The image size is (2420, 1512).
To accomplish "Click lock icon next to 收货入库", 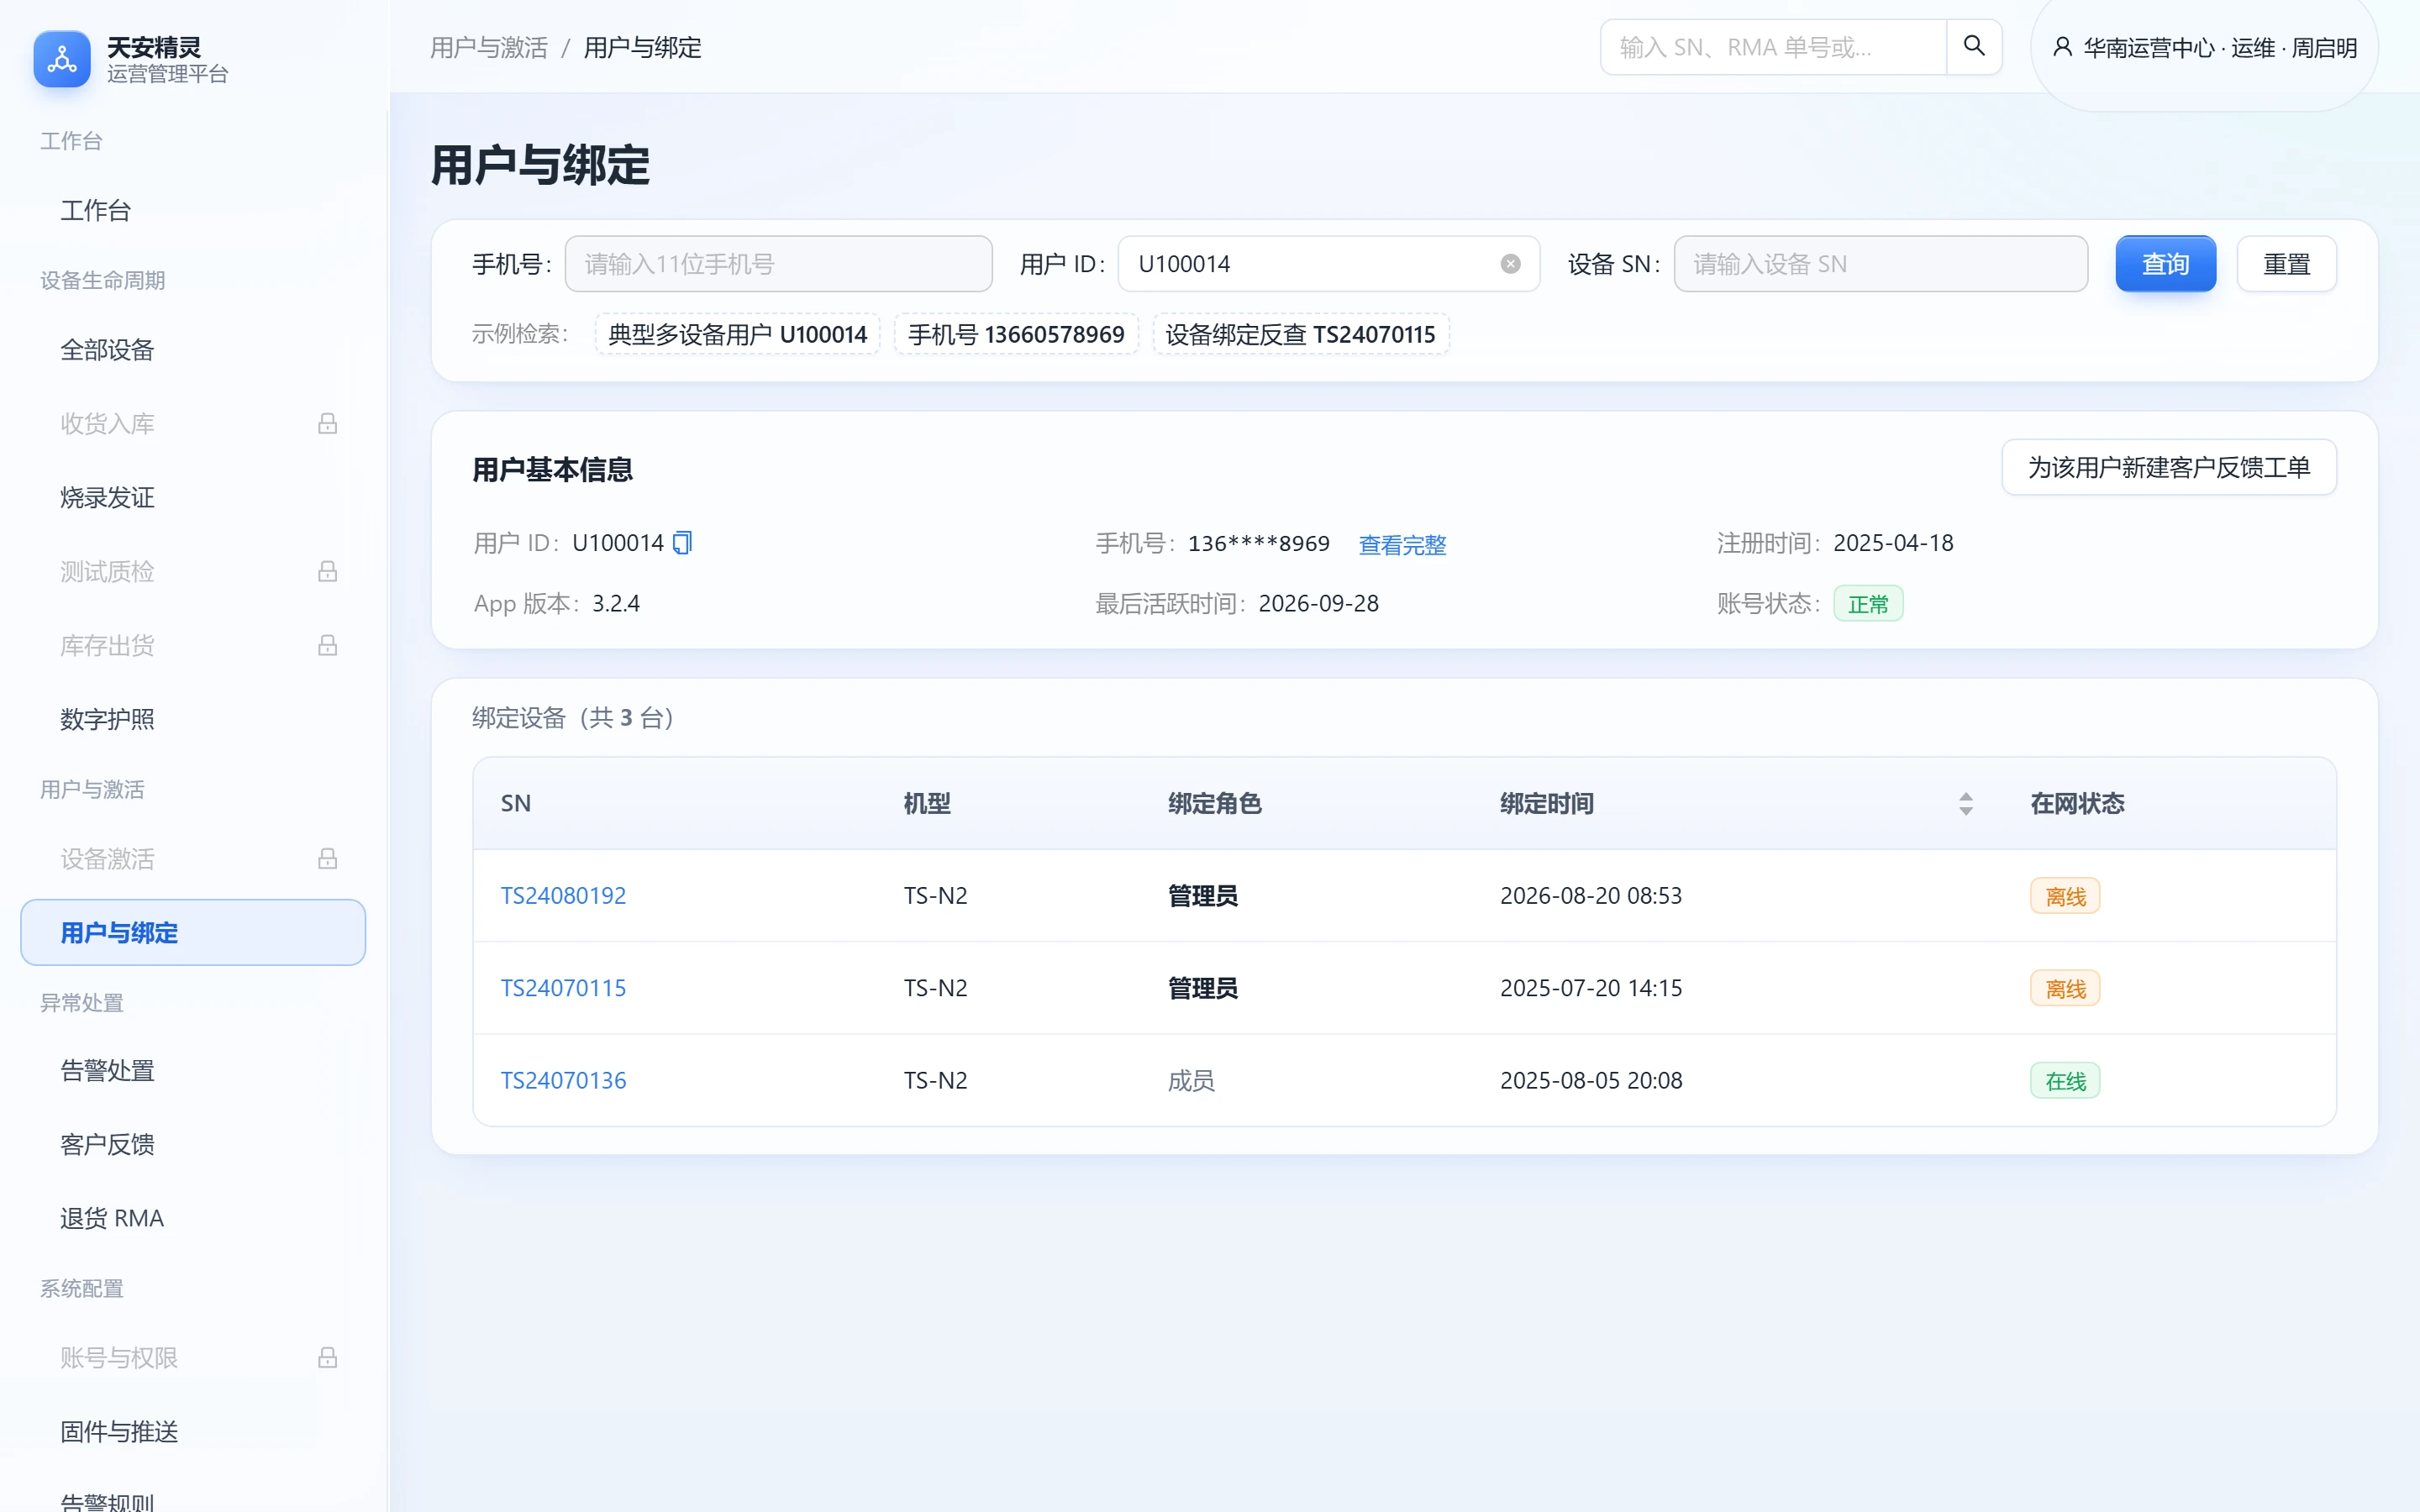I will point(327,424).
